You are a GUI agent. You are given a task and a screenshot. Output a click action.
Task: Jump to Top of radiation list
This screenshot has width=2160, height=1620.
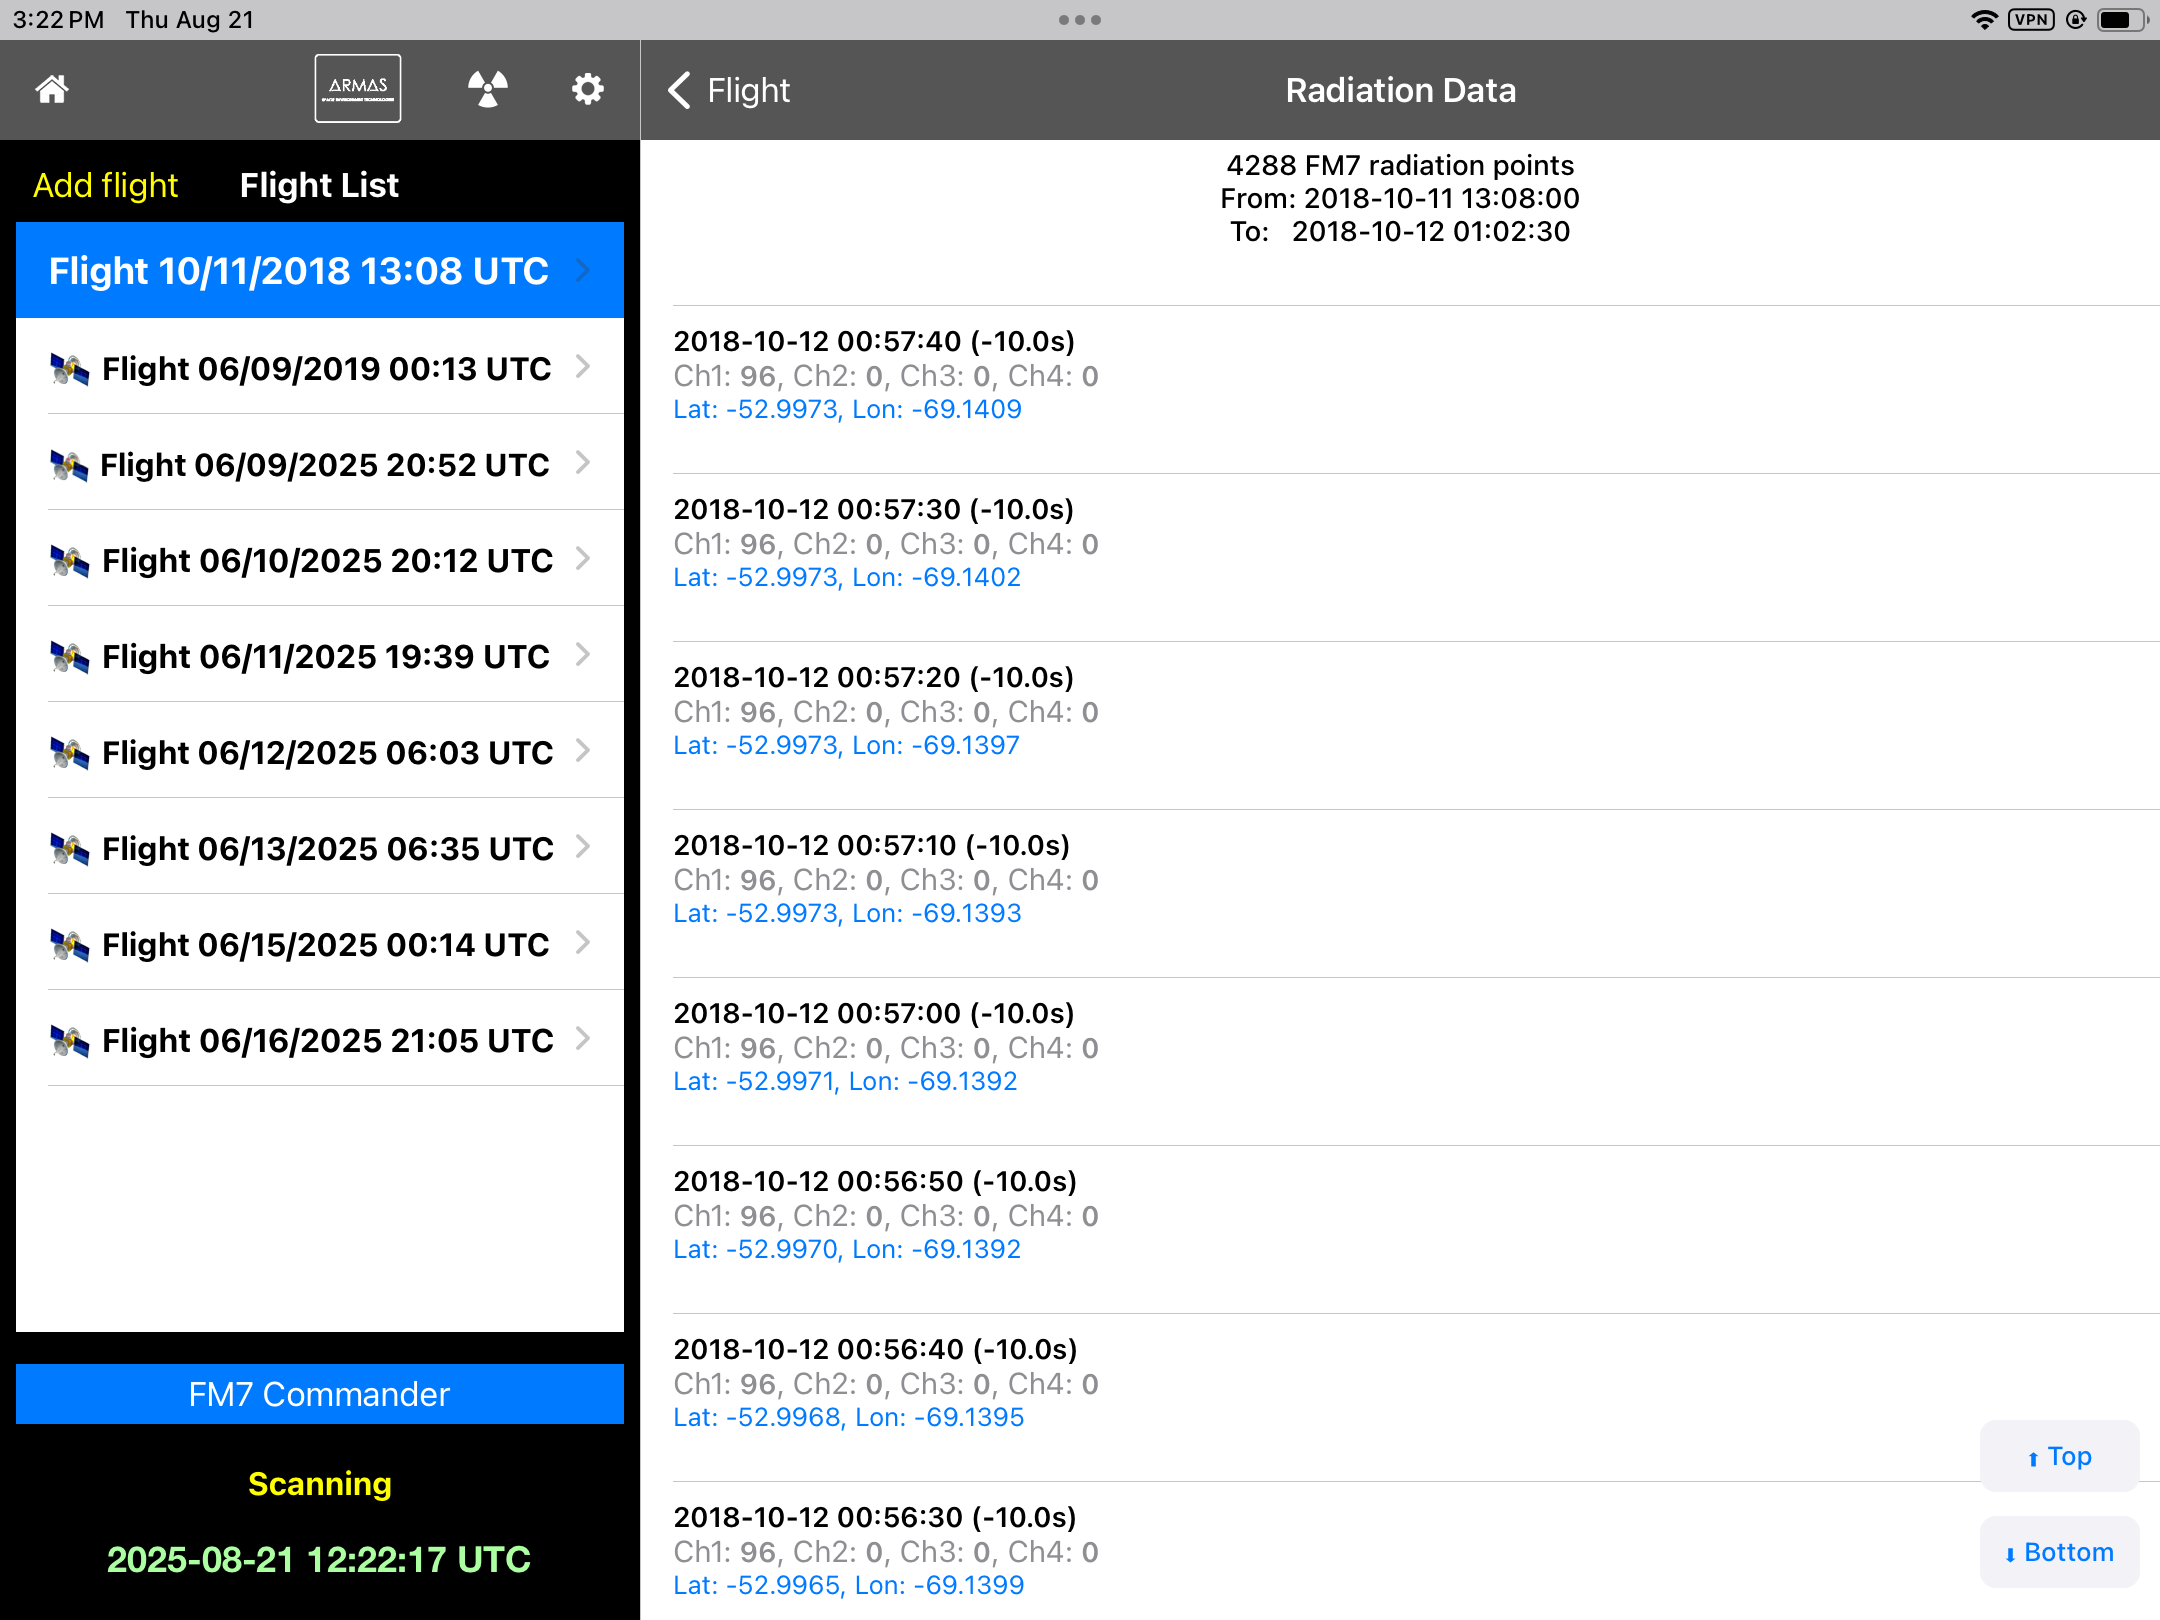tap(2059, 1456)
